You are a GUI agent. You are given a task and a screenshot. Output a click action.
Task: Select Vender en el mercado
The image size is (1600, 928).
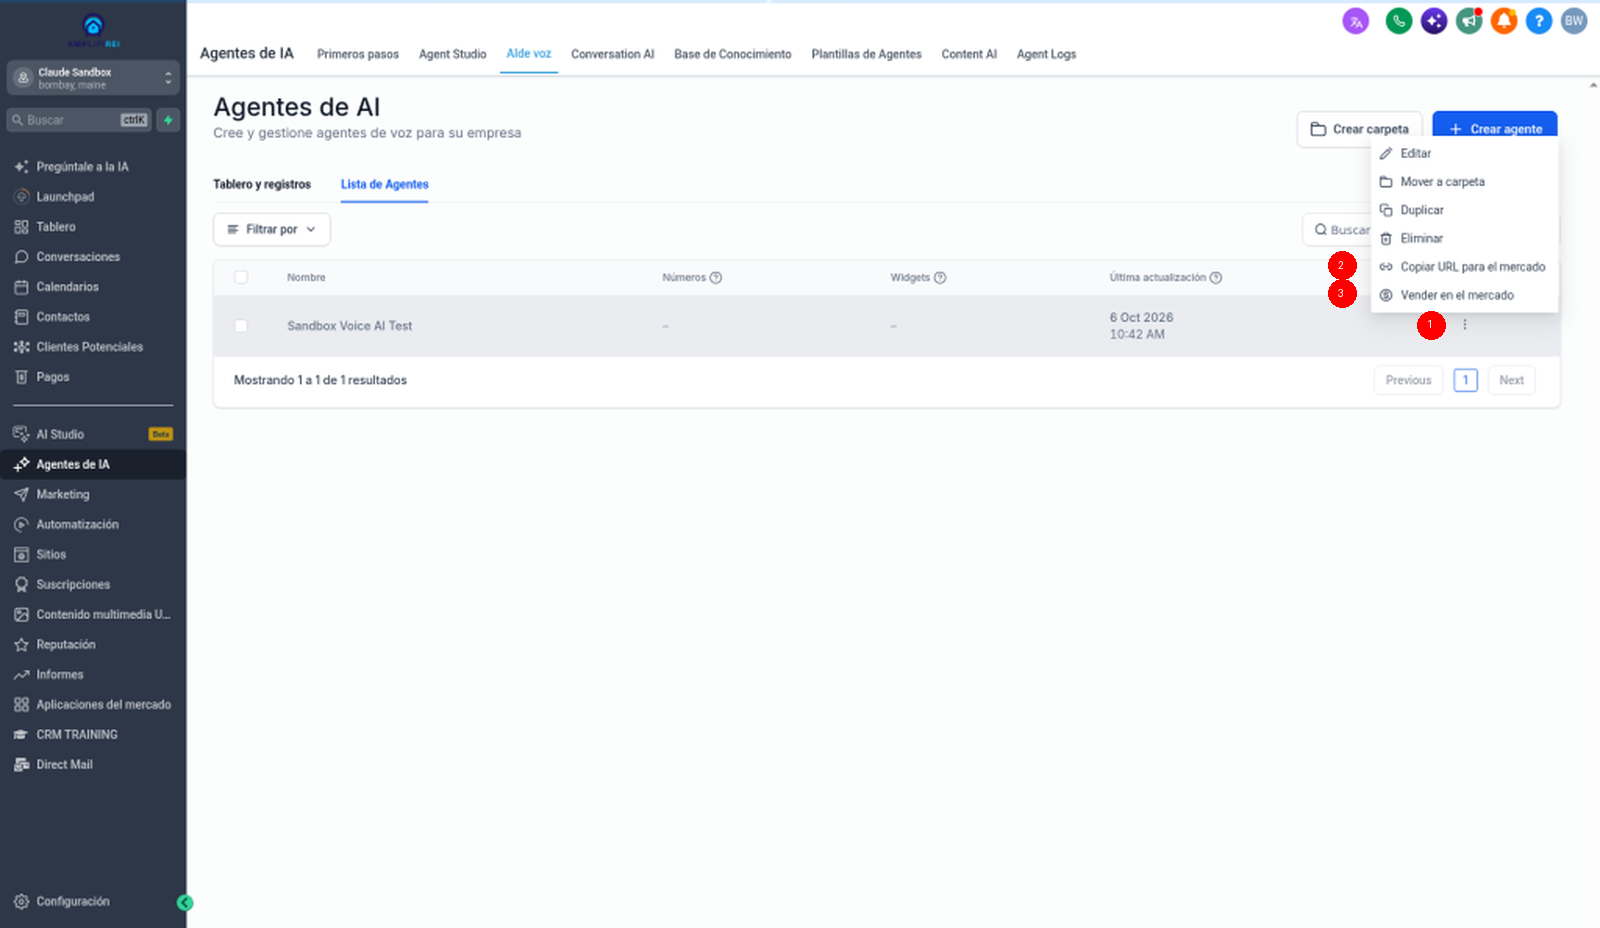click(1464, 295)
